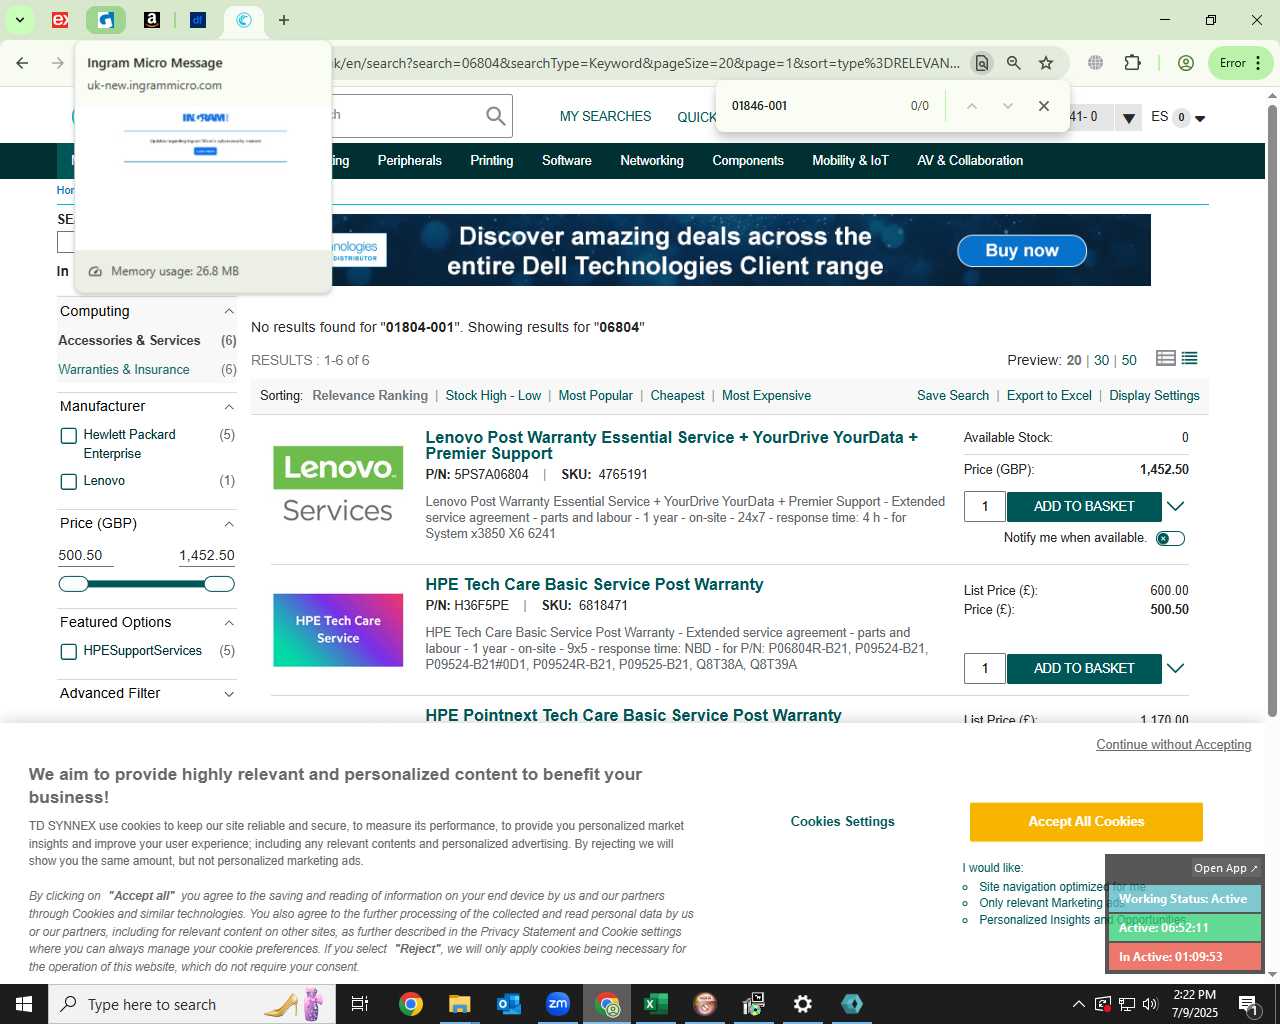Click the maximum price field 1,452.50
The height and width of the screenshot is (1024, 1280).
click(207, 556)
